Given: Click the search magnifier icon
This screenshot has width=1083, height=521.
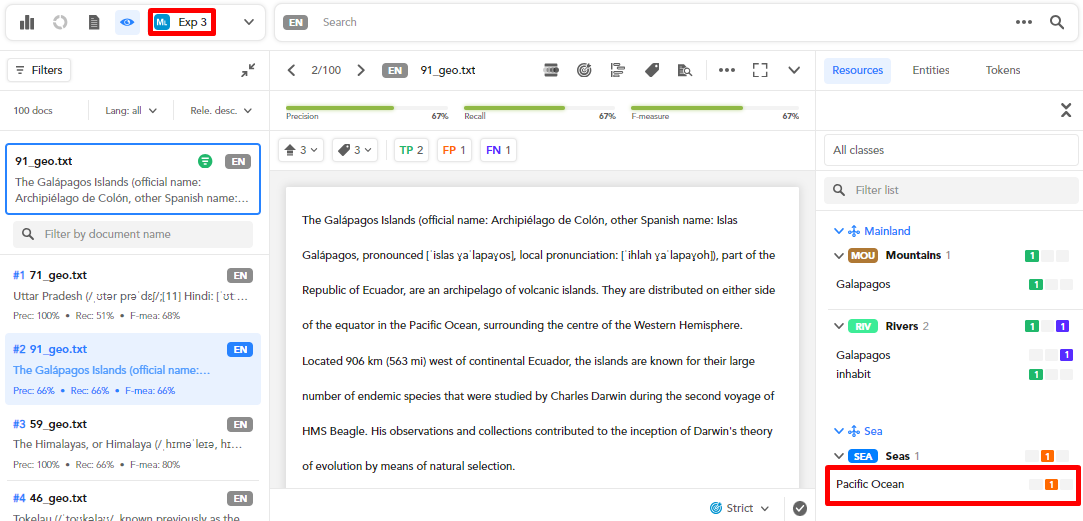Looking at the screenshot, I should tap(1057, 22).
